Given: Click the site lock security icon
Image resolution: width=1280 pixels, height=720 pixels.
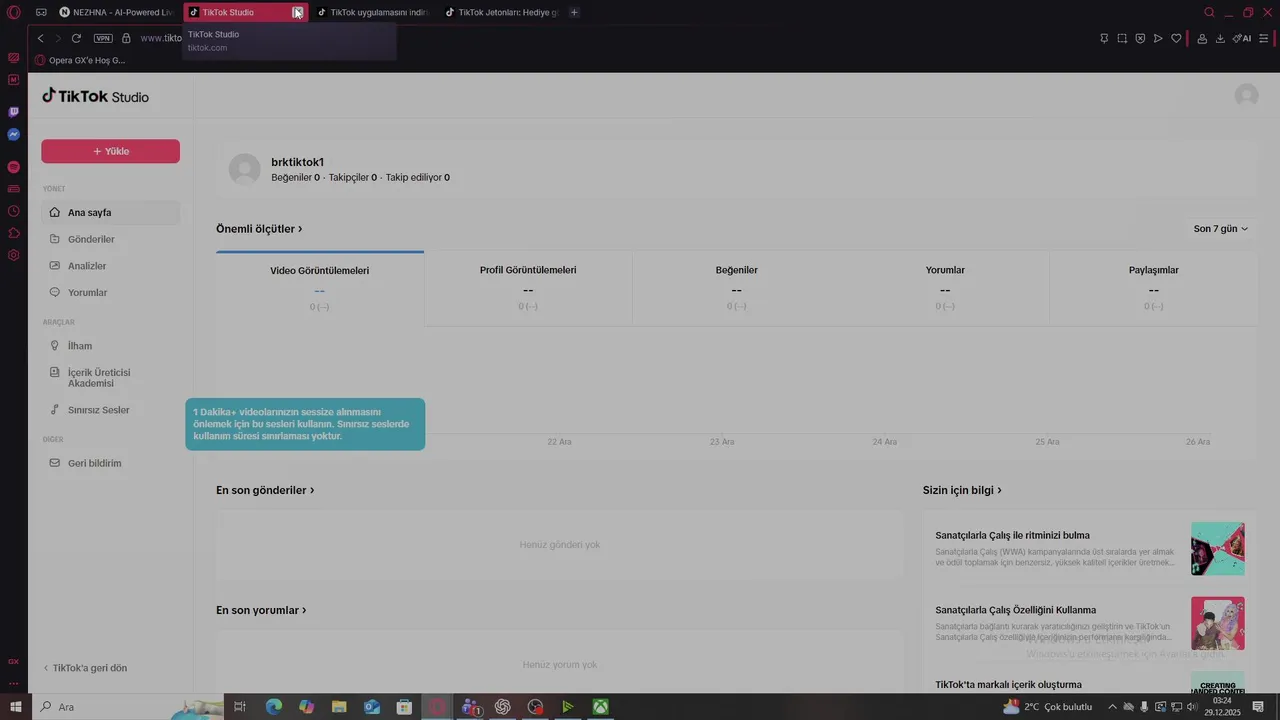Looking at the screenshot, I should [x=126, y=38].
